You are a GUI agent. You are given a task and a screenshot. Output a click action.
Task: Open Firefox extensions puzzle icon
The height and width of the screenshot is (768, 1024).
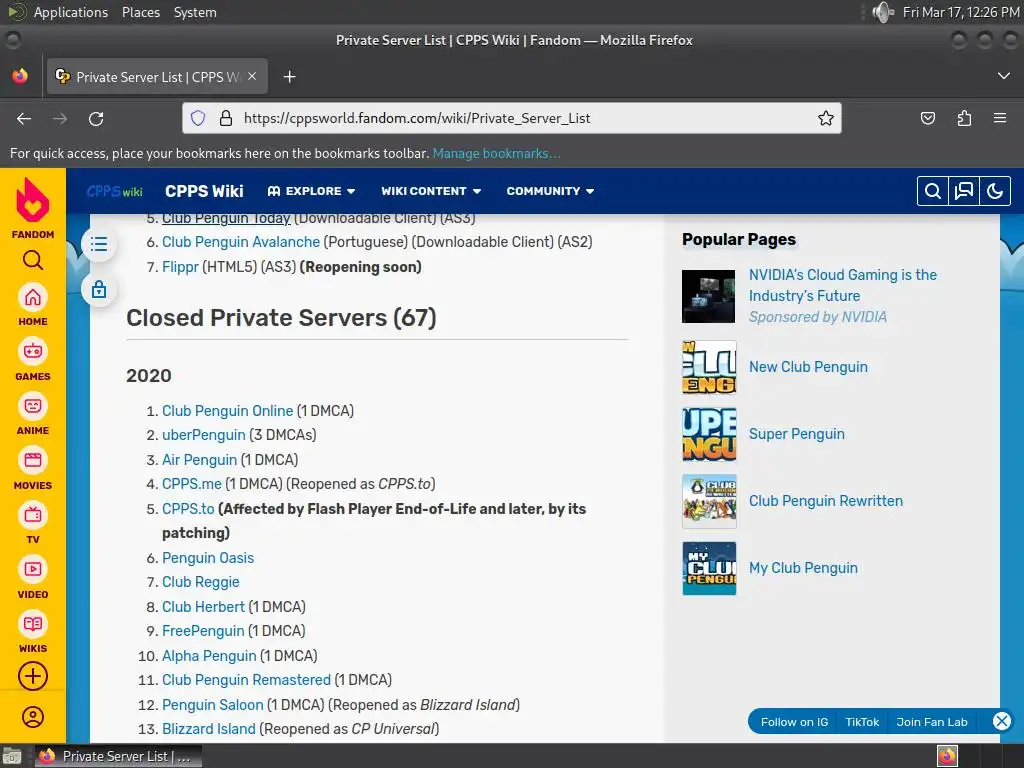[x=964, y=118]
